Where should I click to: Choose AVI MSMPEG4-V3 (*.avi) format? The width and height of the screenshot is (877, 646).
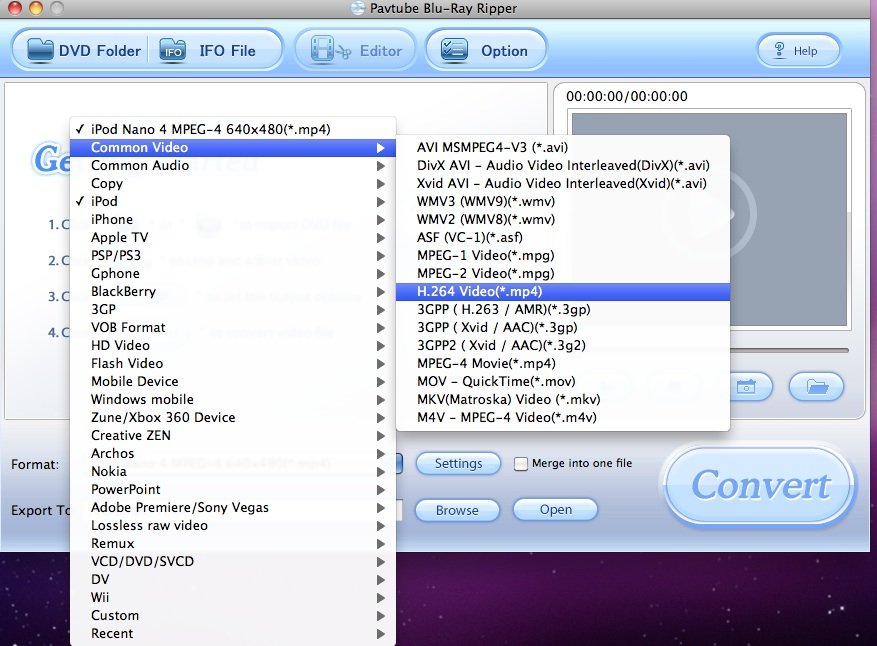pos(563,148)
